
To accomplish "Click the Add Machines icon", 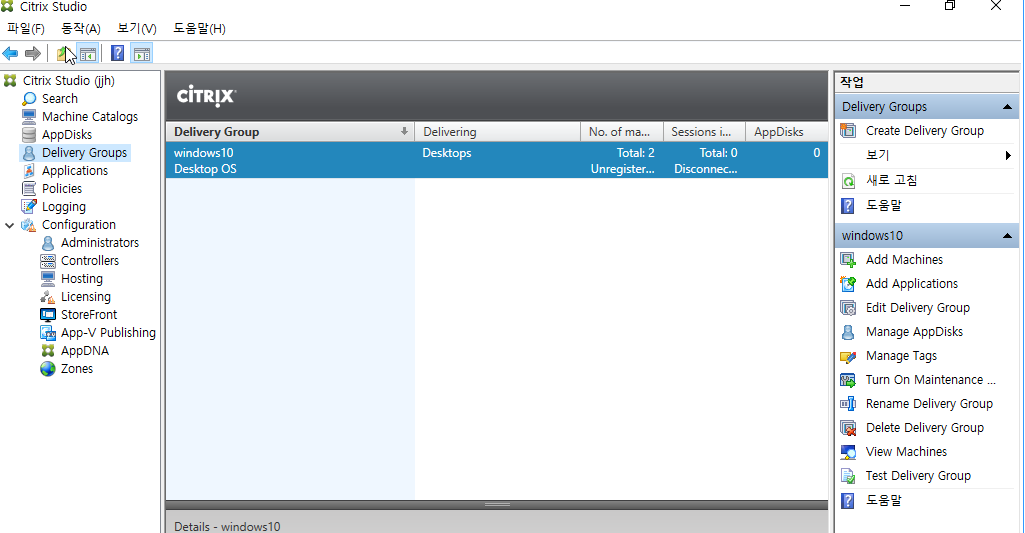I will (848, 260).
